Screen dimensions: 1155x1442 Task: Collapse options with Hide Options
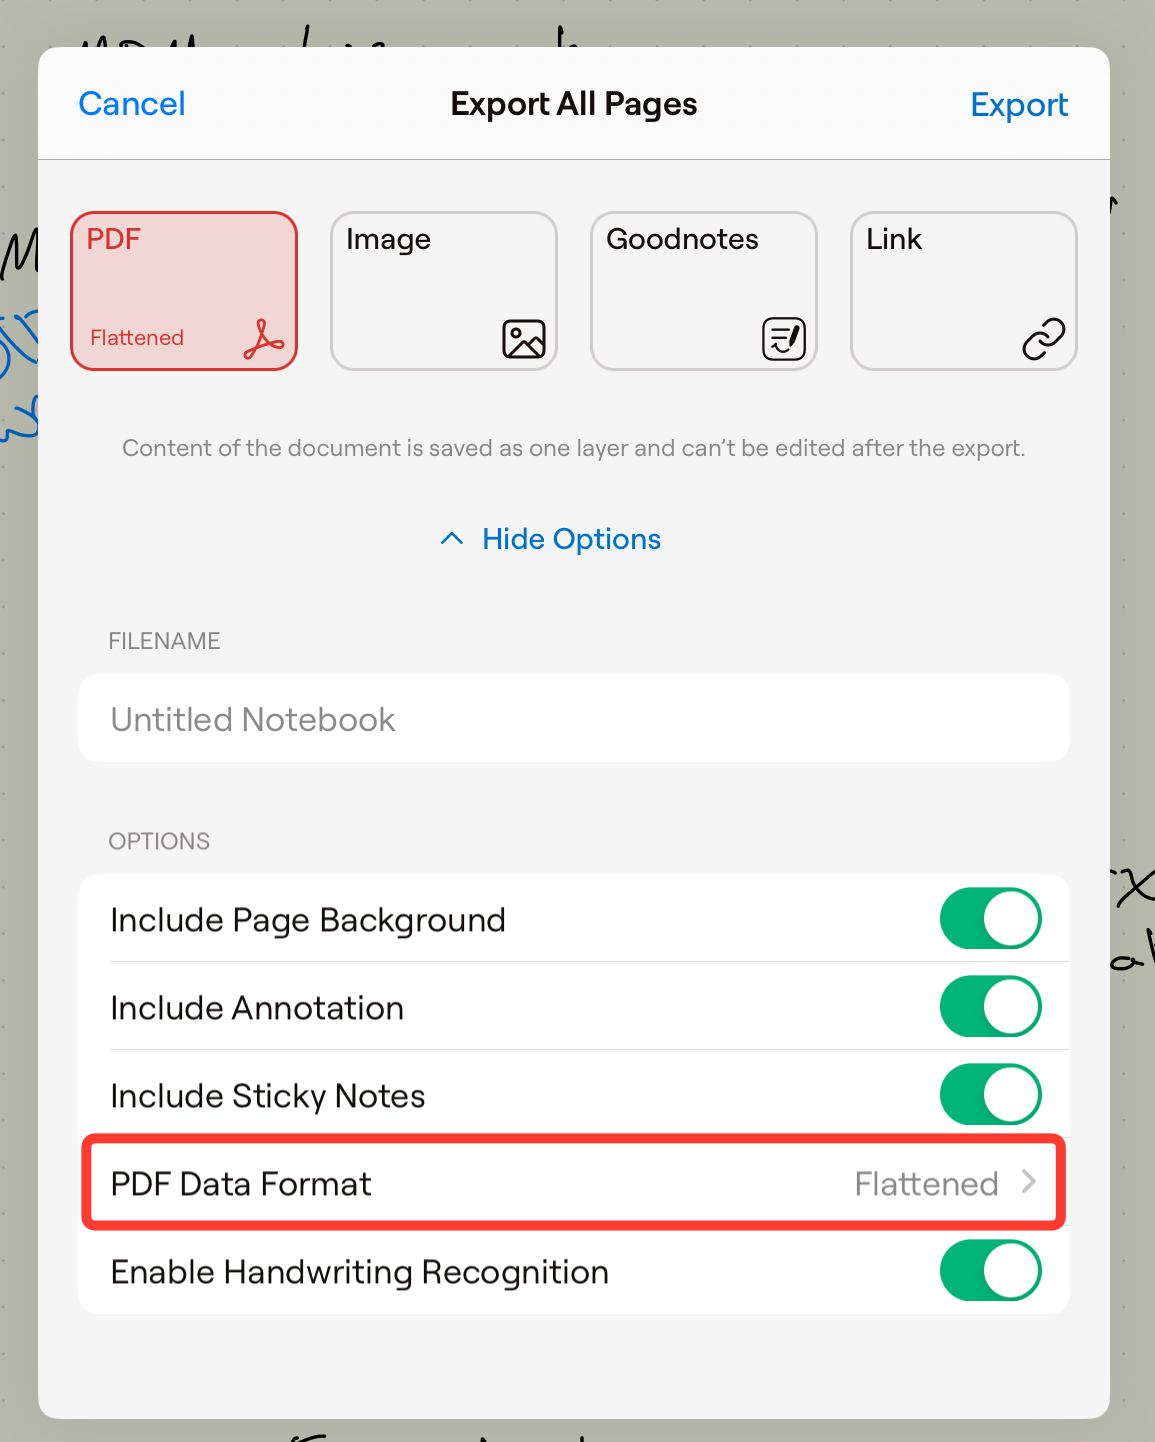pyautogui.click(x=571, y=539)
